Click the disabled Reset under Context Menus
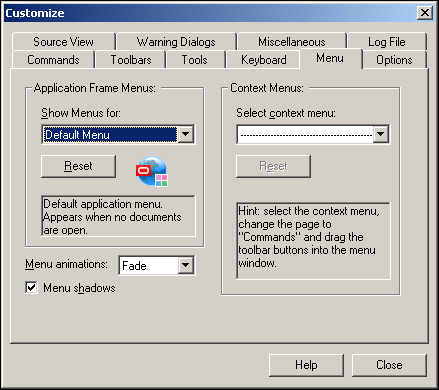The height and width of the screenshot is (390, 439). [273, 166]
